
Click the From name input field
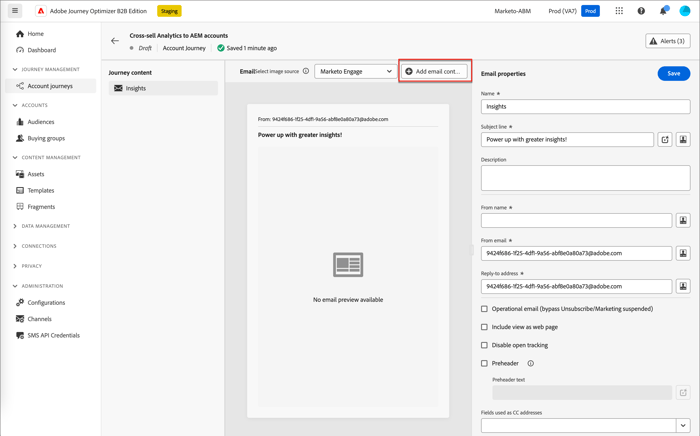(x=576, y=220)
